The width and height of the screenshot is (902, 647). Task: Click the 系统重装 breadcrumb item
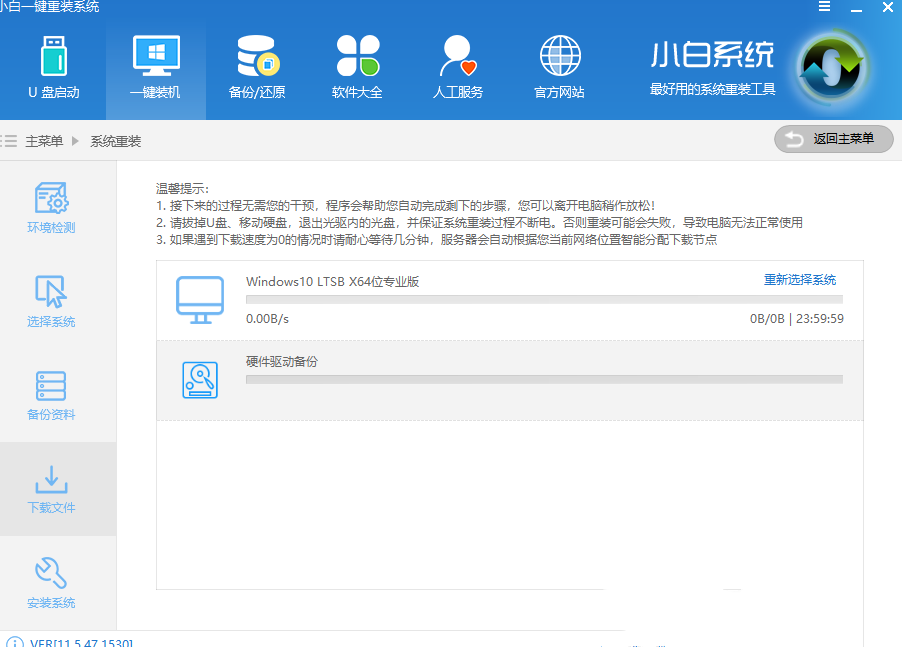(x=116, y=141)
